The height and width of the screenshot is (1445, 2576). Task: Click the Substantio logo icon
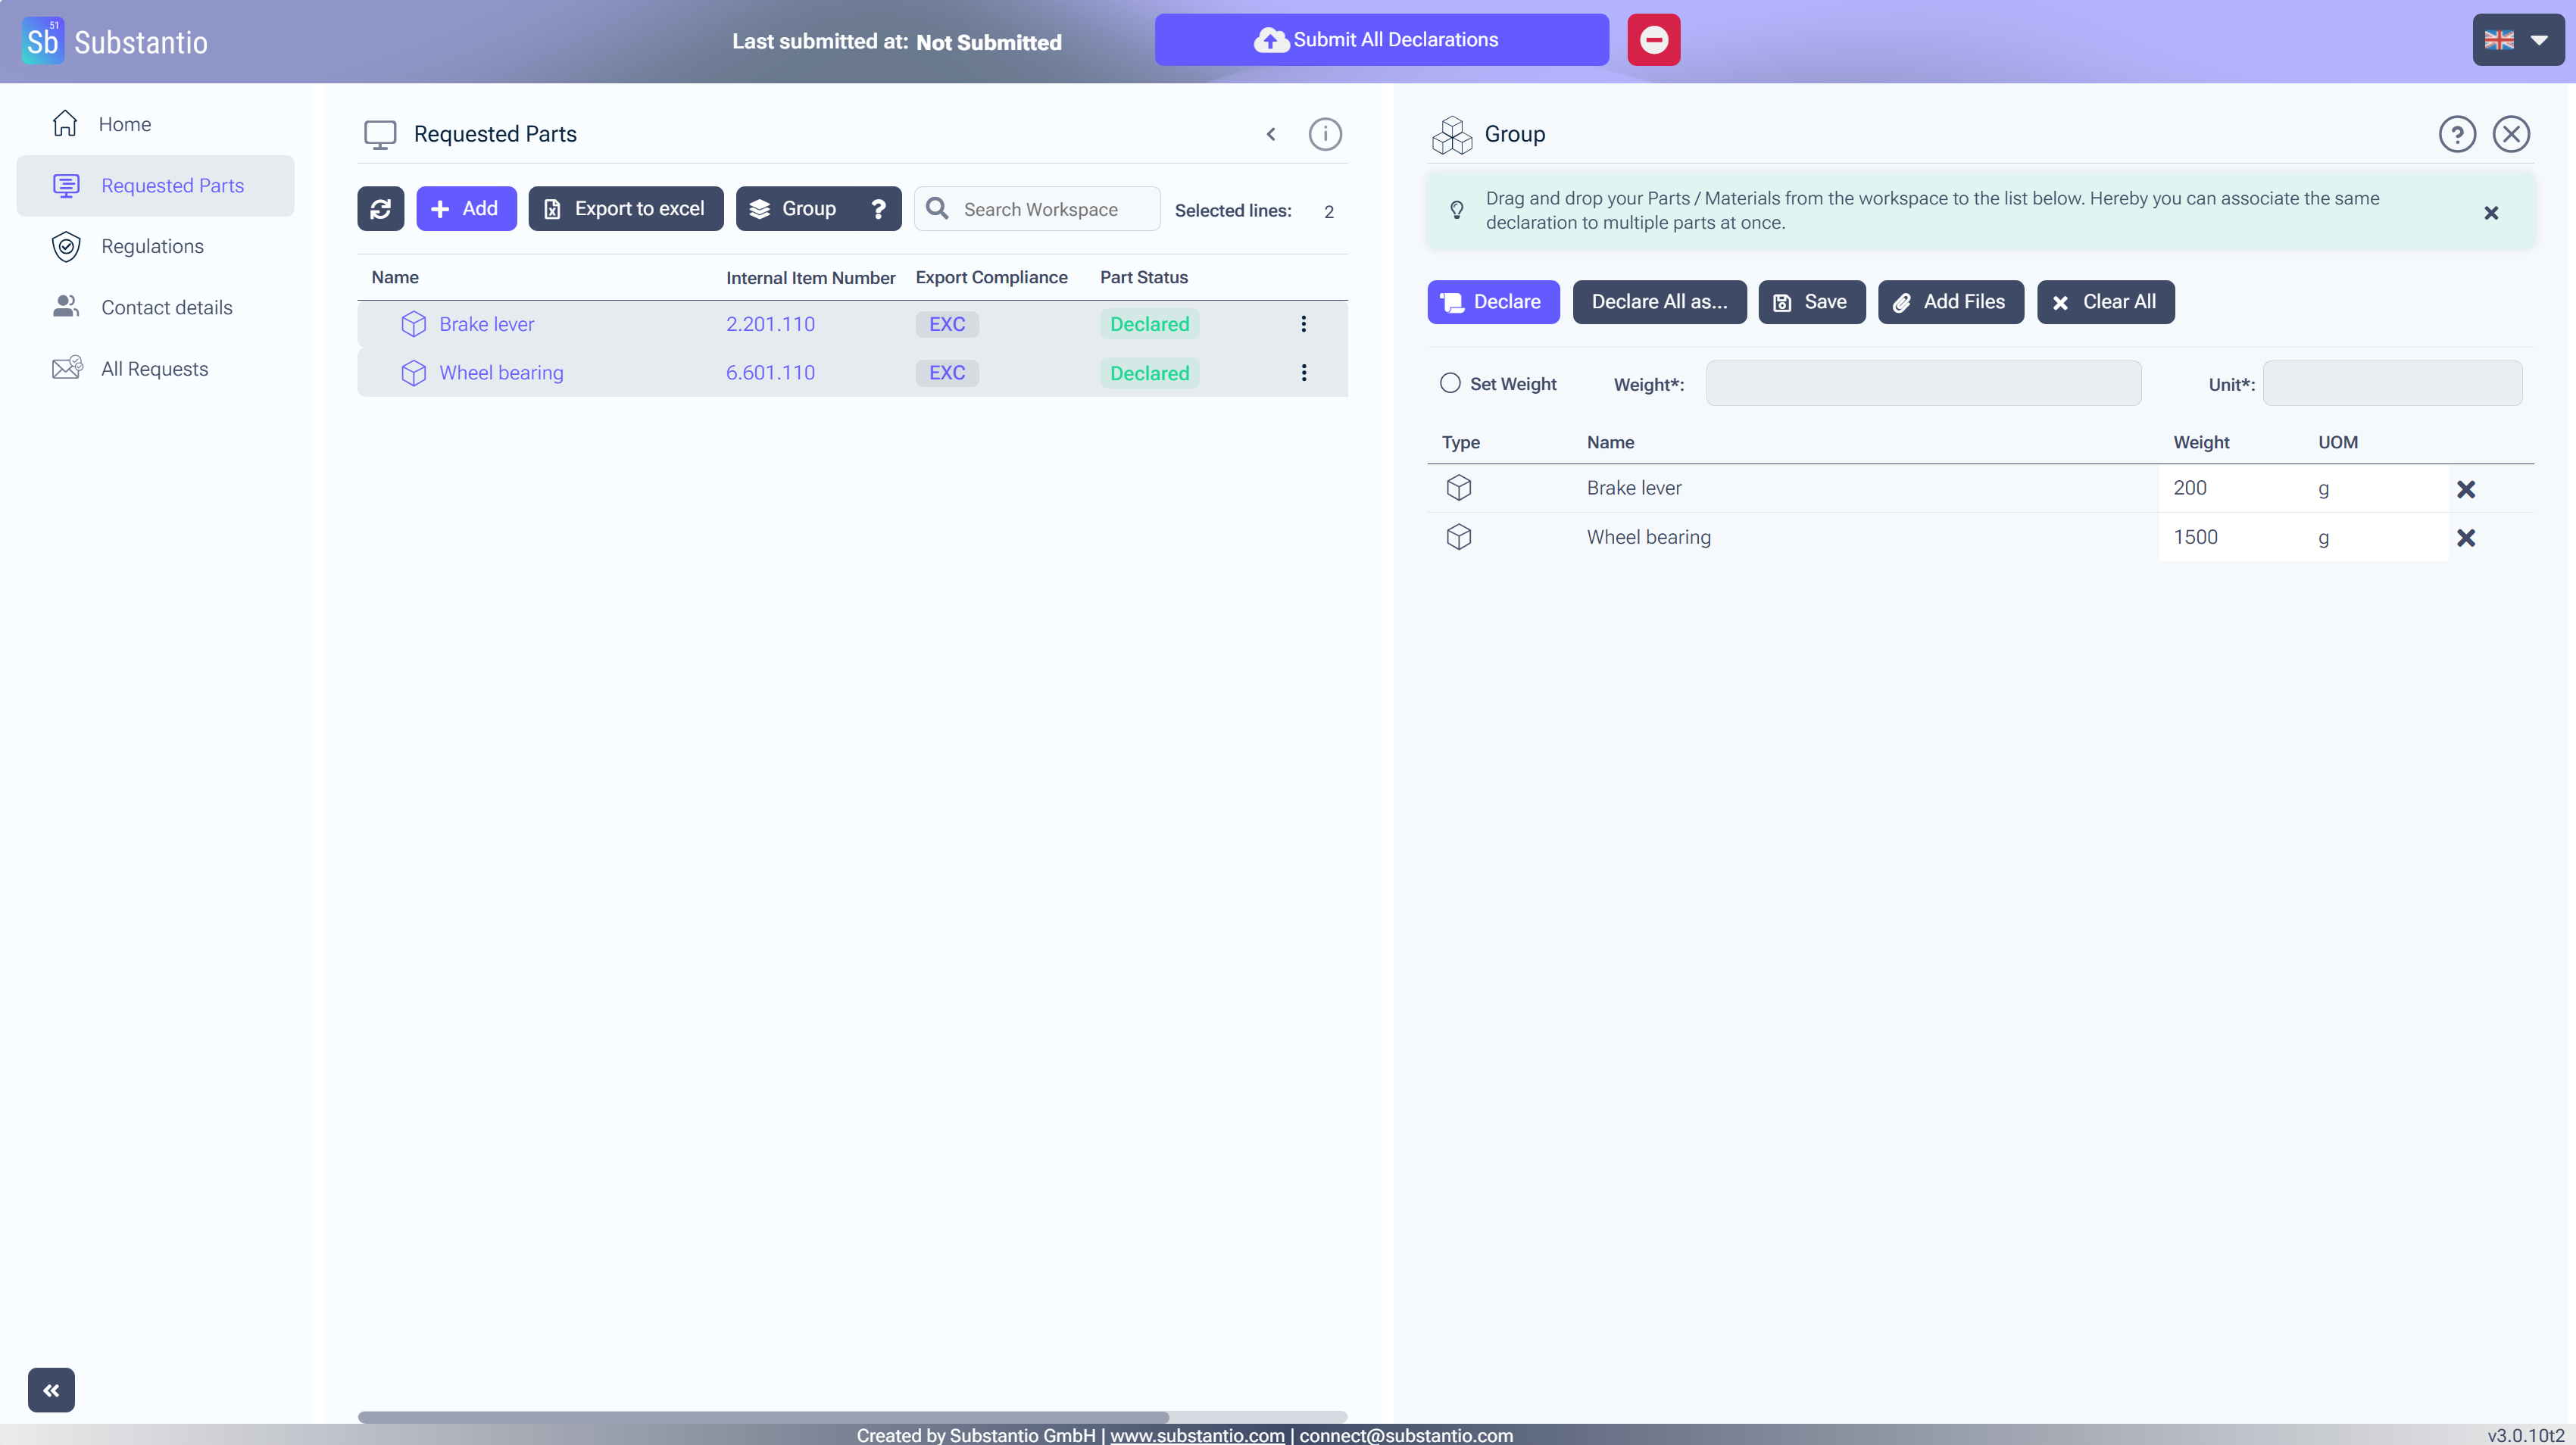42,41
